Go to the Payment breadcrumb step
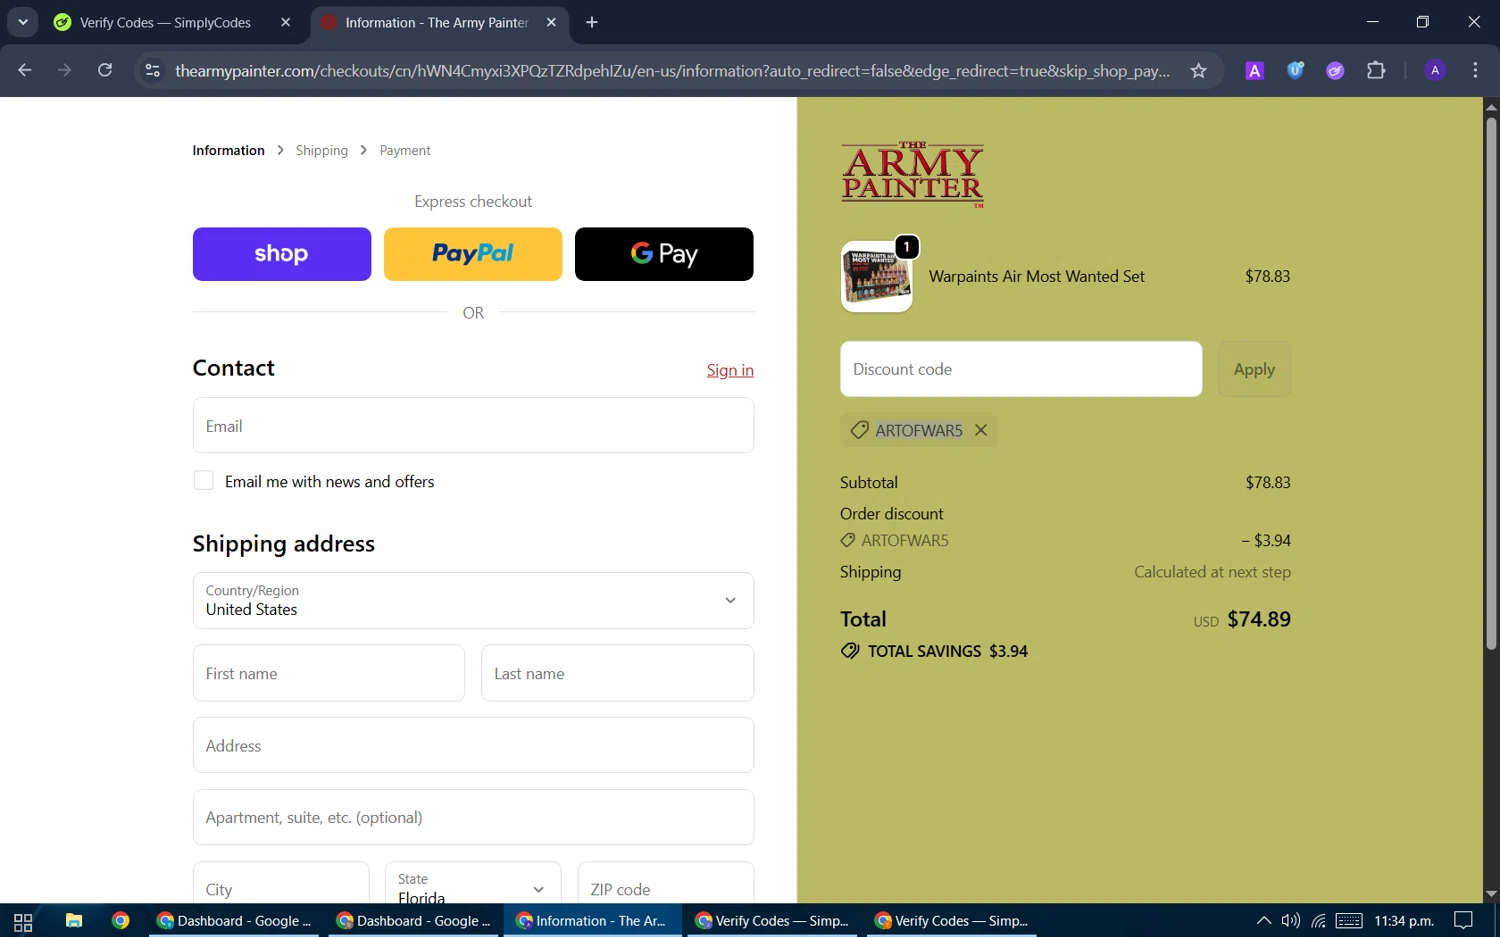The height and width of the screenshot is (937, 1500). pos(405,150)
